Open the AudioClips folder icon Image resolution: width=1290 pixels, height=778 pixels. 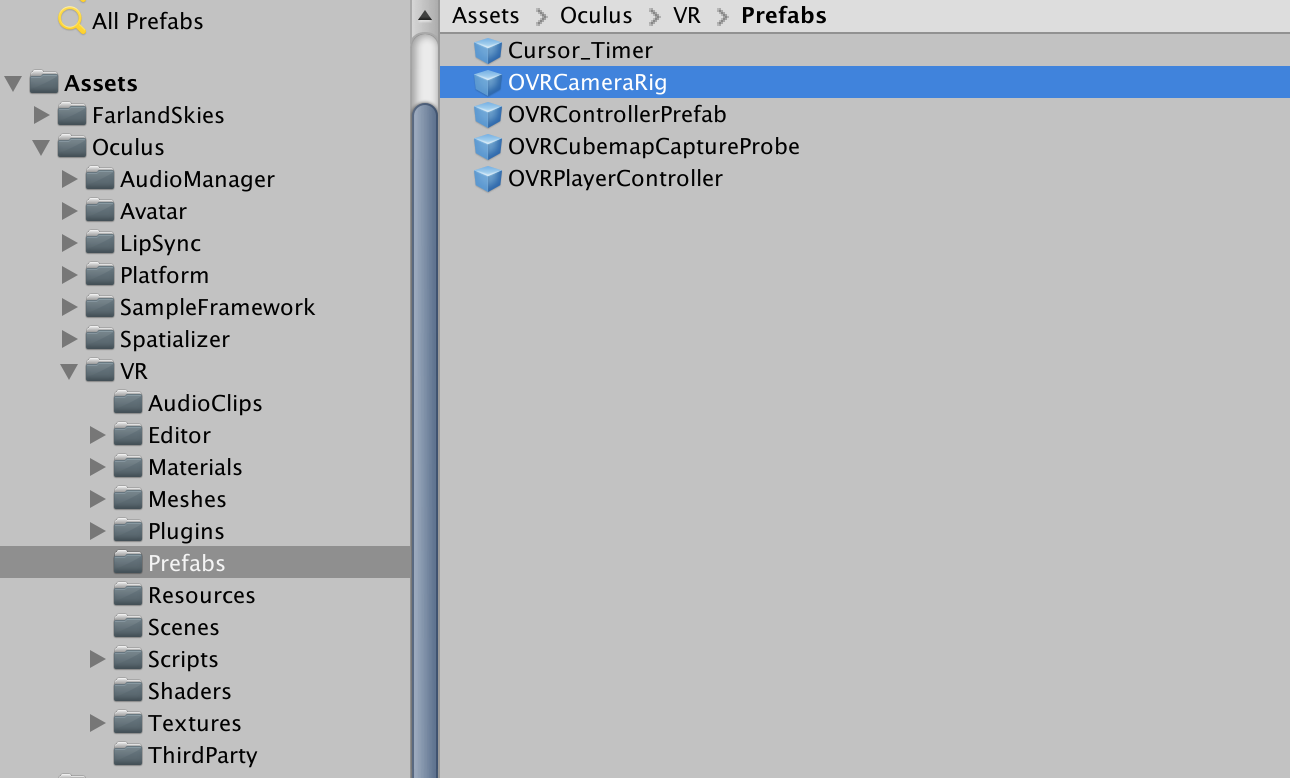pos(128,403)
